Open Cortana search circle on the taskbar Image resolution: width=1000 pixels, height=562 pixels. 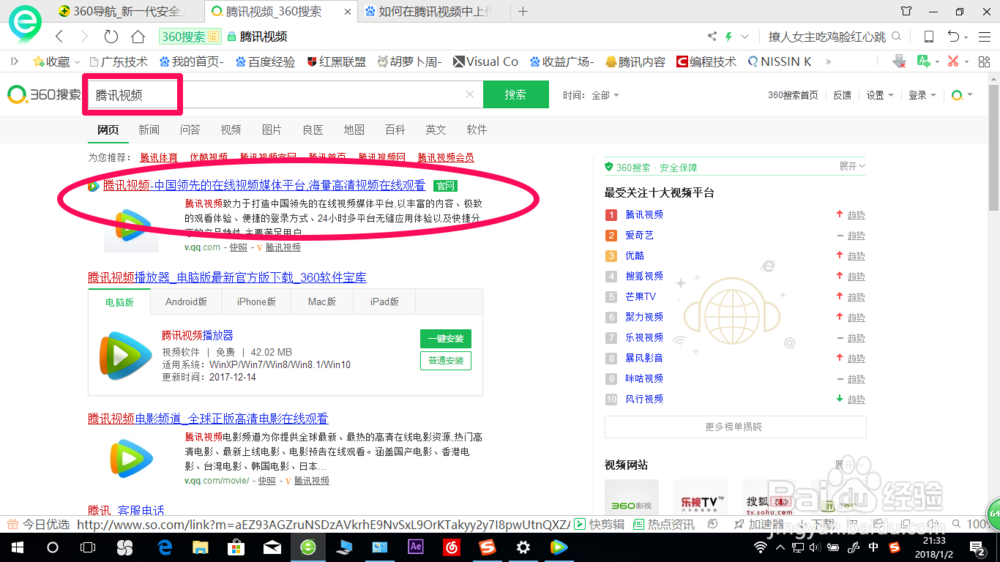pos(52,547)
